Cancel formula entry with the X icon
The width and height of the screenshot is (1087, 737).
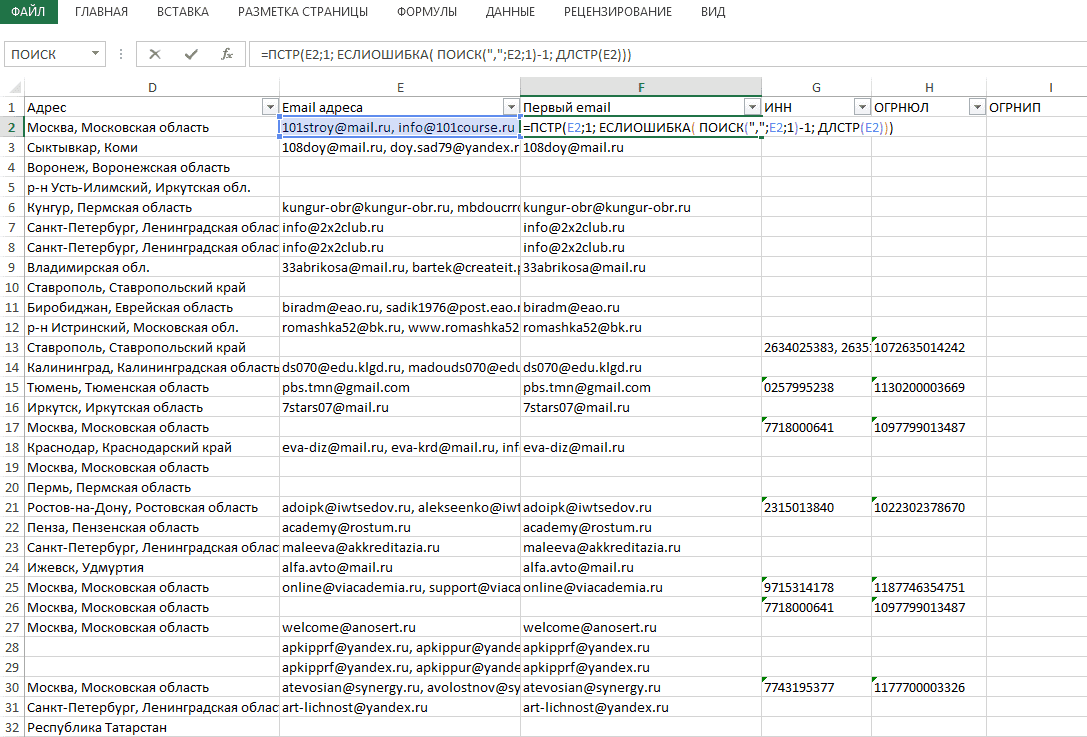pos(155,54)
